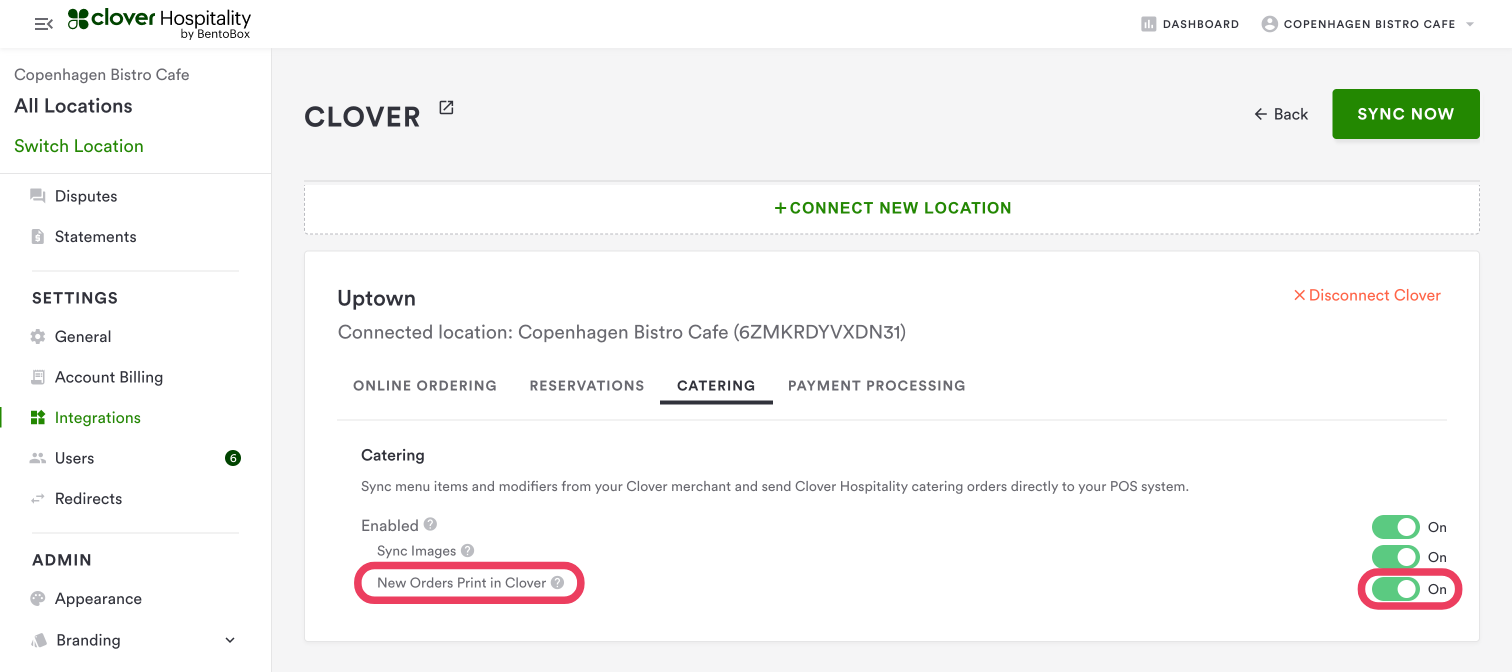Viewport: 1512px width, 672px height.
Task: Collapse sidebar with the menu icon
Action: click(43, 24)
